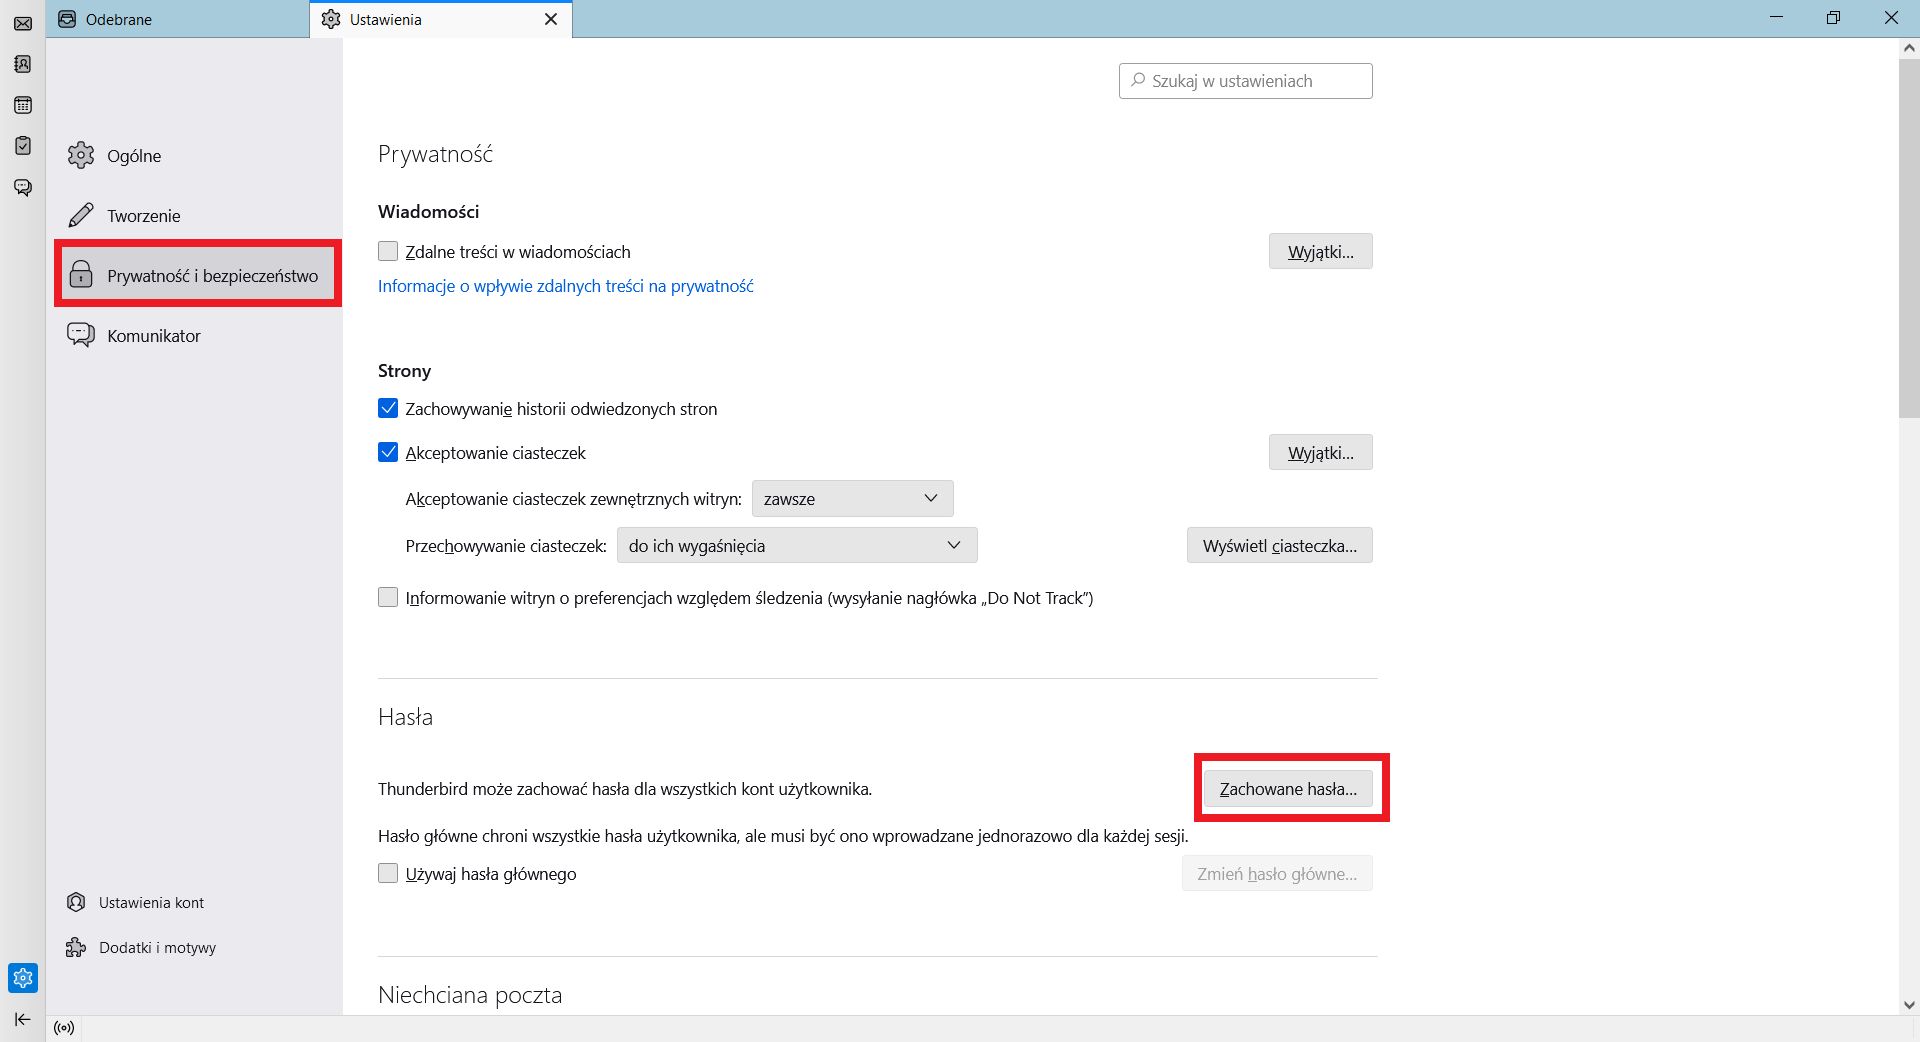The height and width of the screenshot is (1042, 1920).
Task: Open the Zachowane hasła dialog
Action: coord(1288,788)
